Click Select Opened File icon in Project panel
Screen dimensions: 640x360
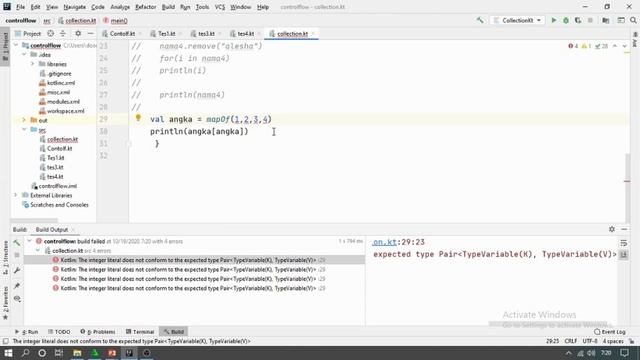50,33
